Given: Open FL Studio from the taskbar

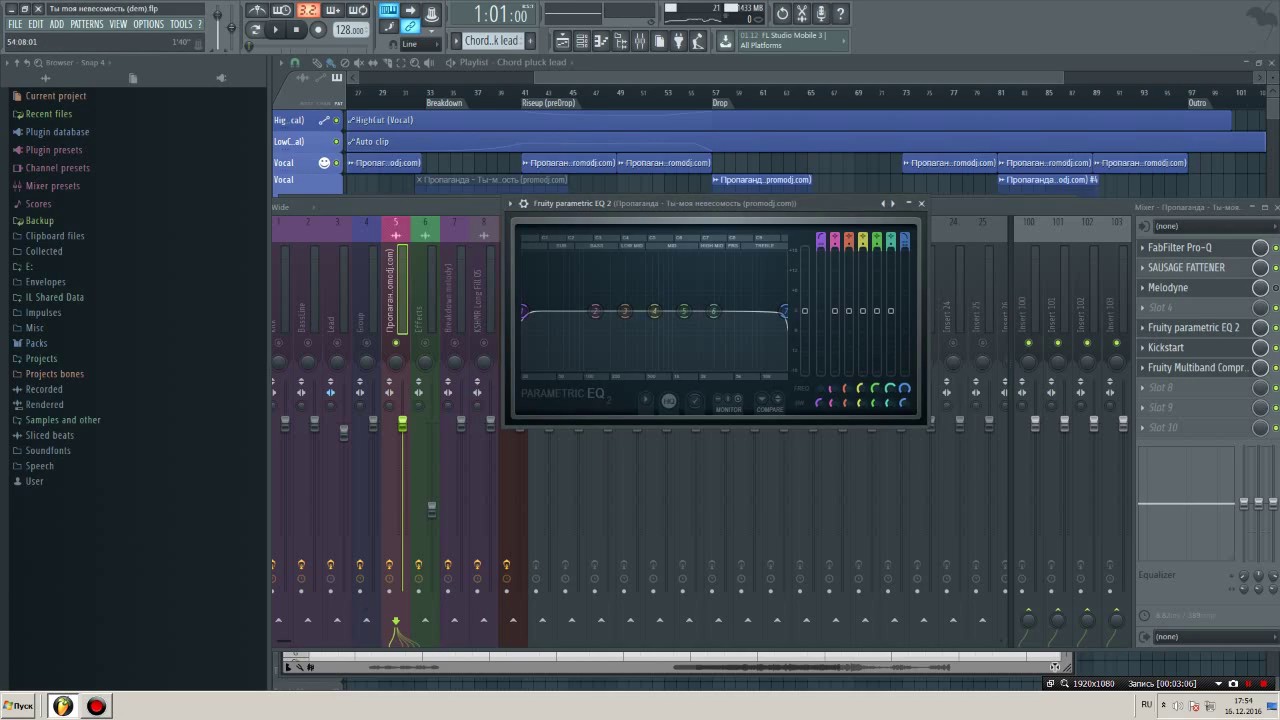Looking at the screenshot, I should (x=63, y=706).
